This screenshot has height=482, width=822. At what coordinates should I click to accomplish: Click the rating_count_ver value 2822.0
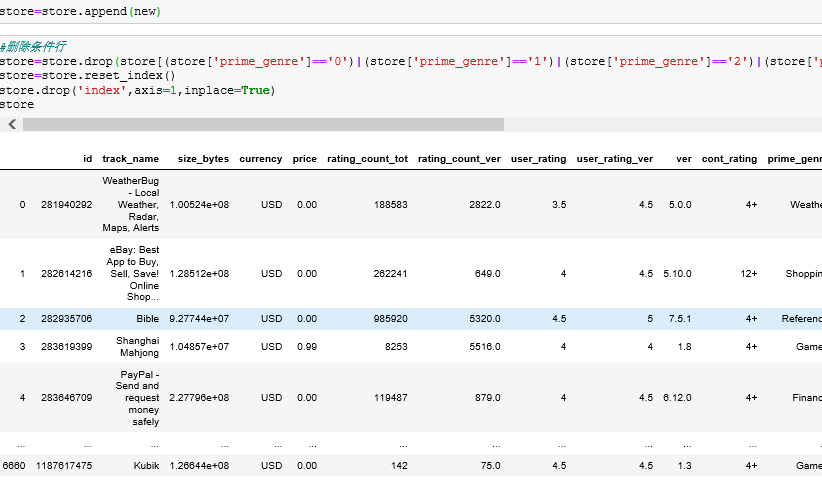(485, 205)
